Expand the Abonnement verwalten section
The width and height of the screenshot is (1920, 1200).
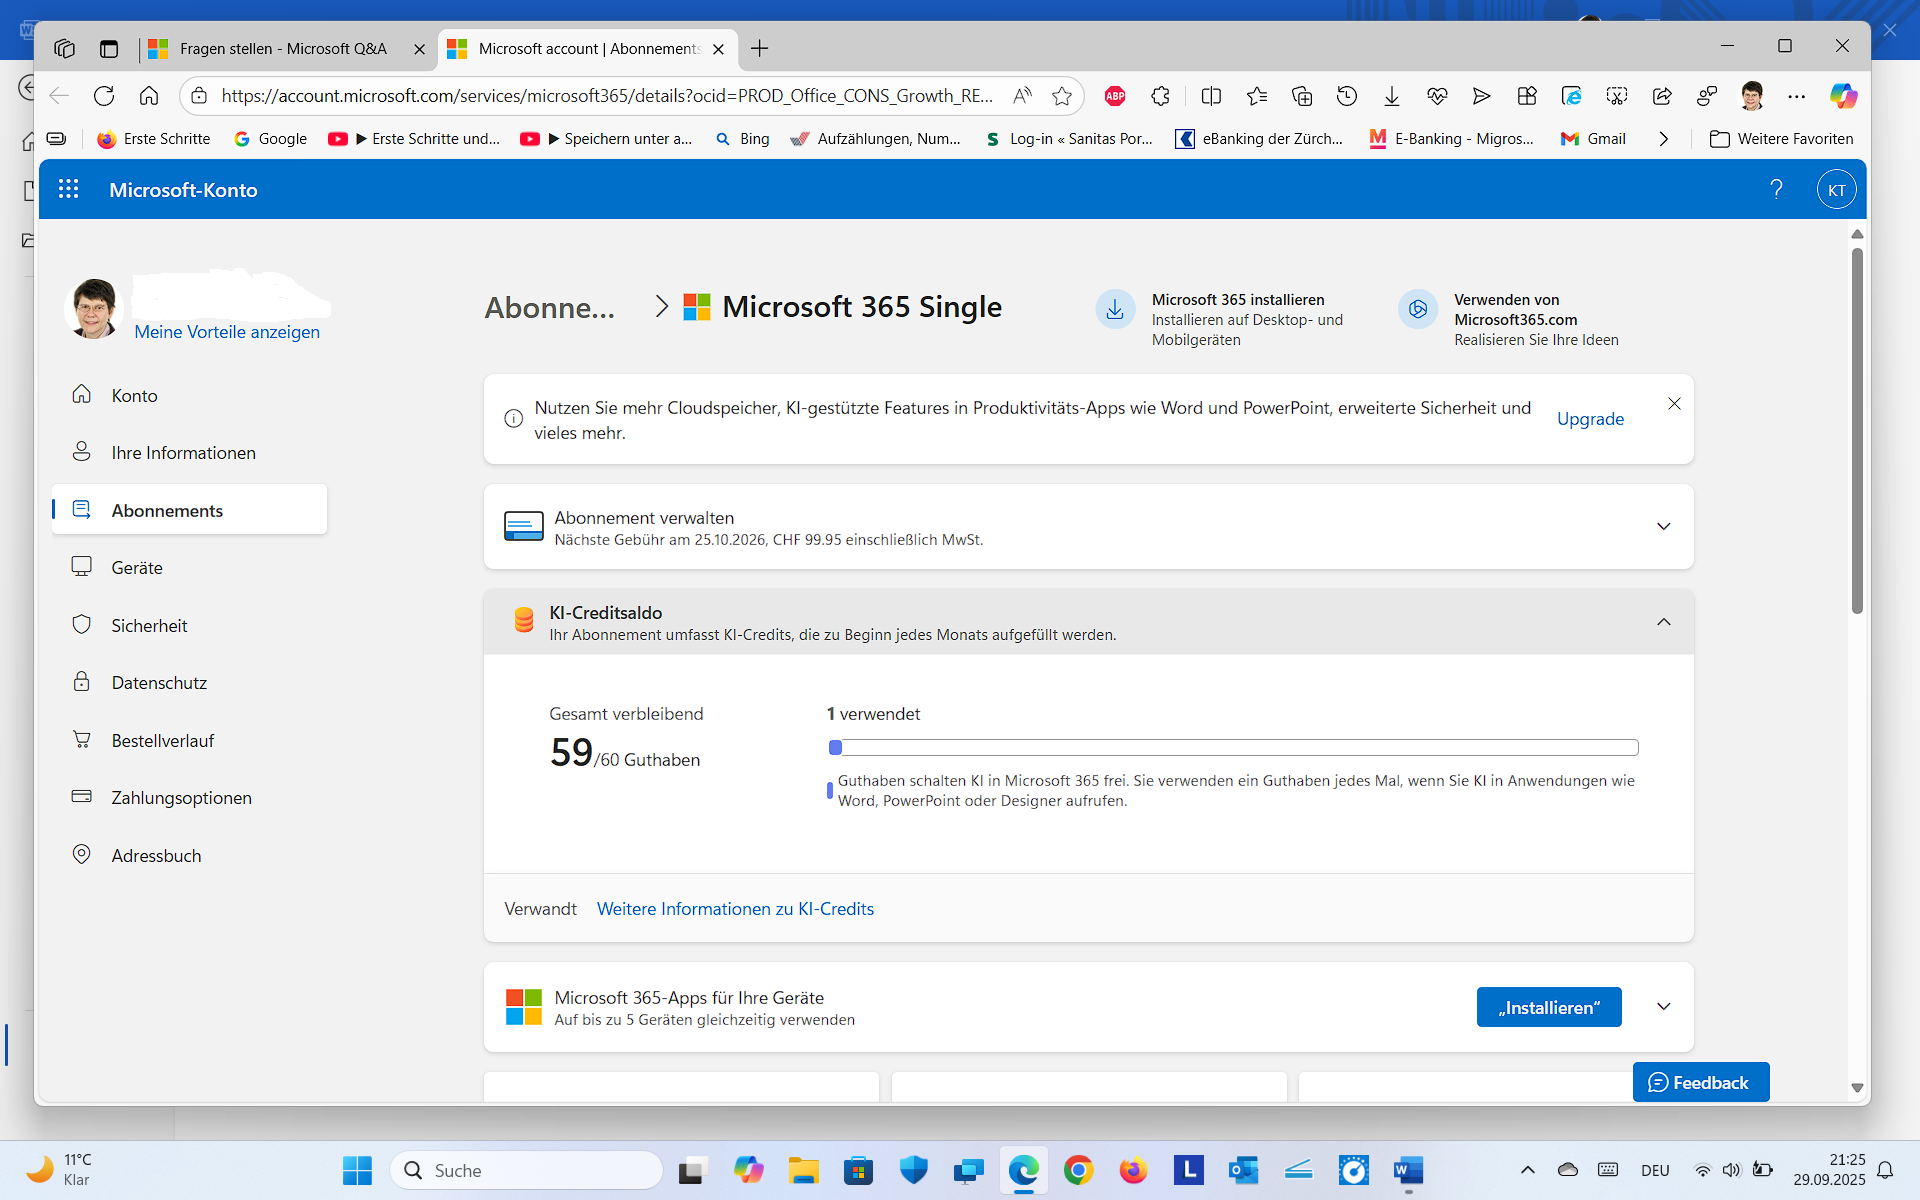(x=1663, y=526)
